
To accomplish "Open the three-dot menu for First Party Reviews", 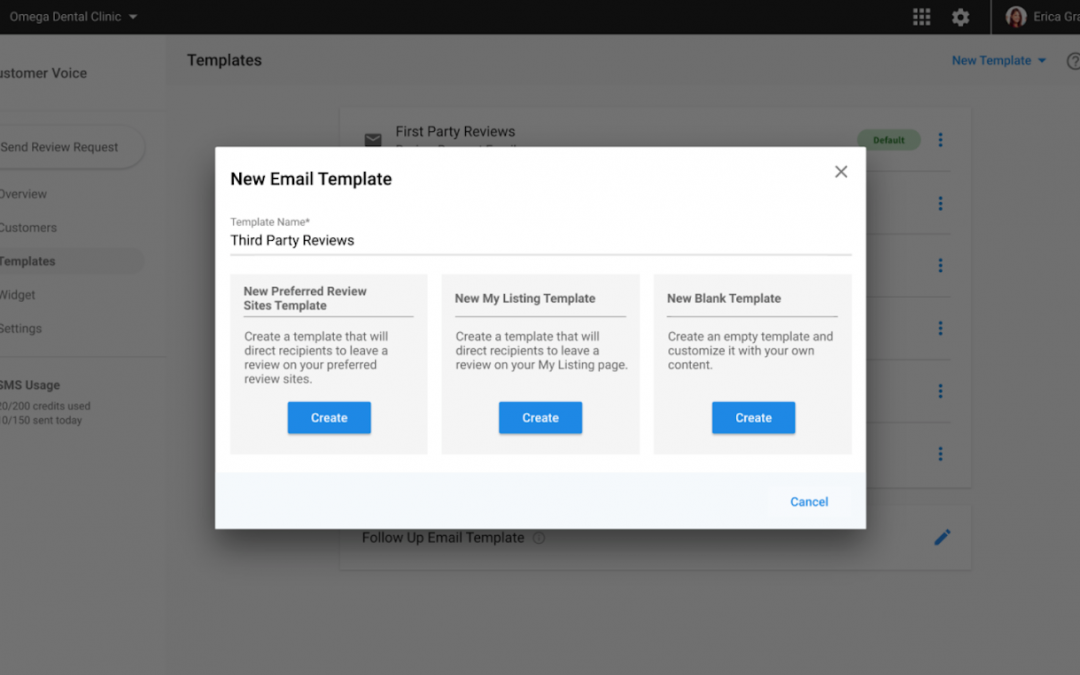I will coord(940,140).
